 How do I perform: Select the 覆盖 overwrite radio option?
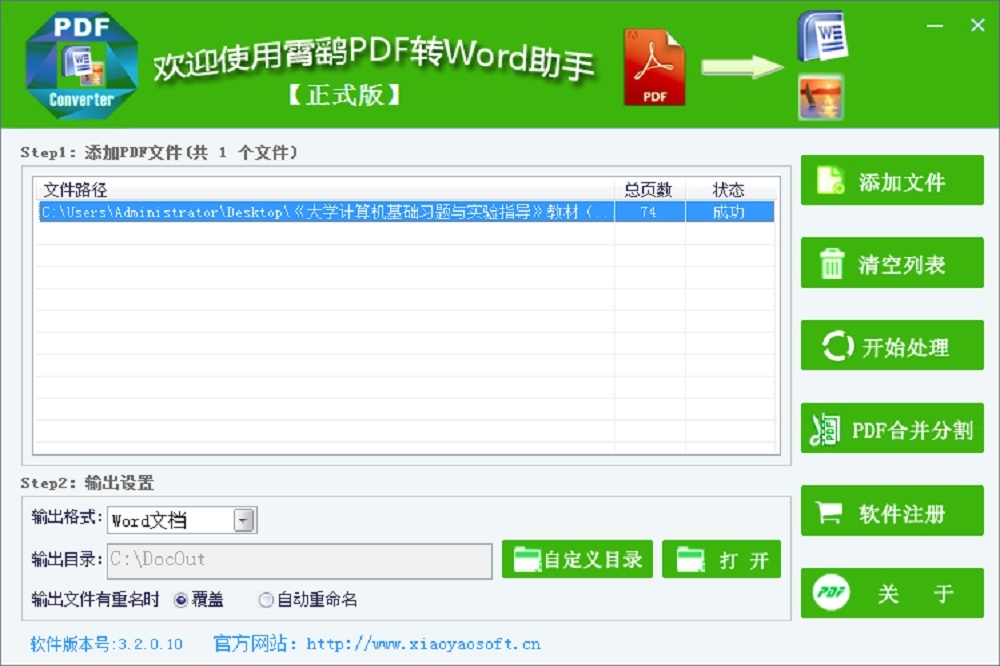click(181, 600)
